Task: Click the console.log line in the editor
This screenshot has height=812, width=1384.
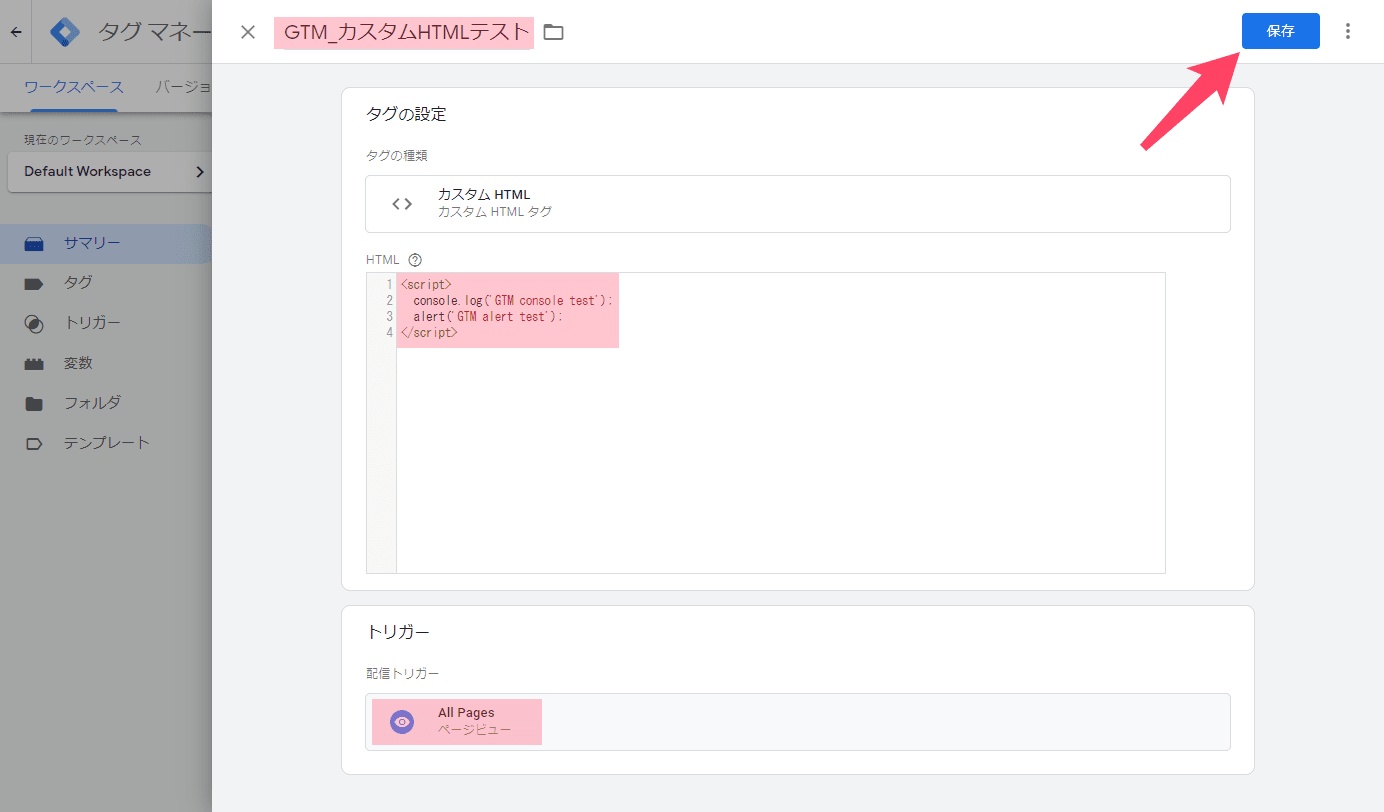Action: pos(512,300)
